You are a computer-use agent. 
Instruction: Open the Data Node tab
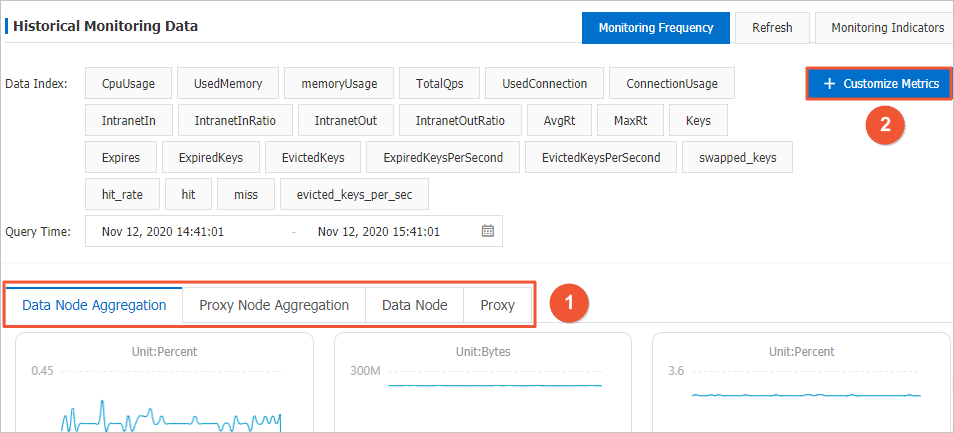pyautogui.click(x=414, y=305)
